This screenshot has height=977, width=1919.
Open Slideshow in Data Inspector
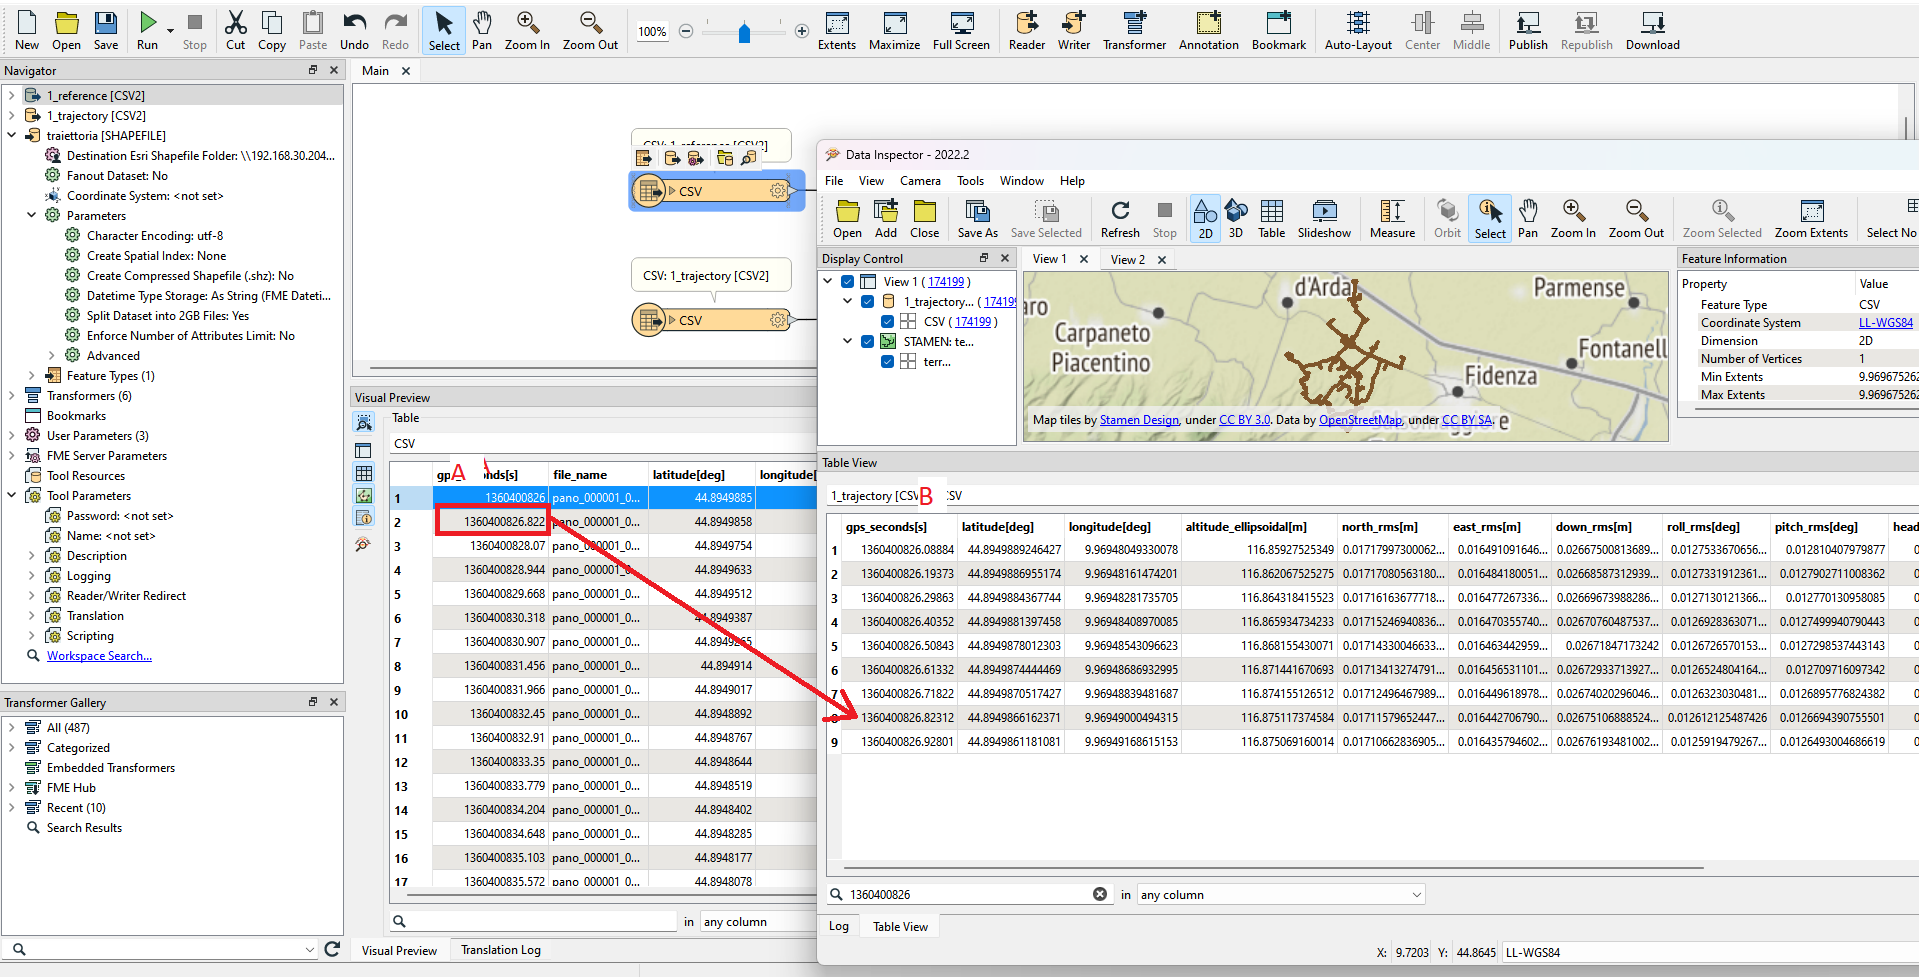pyautogui.click(x=1324, y=219)
